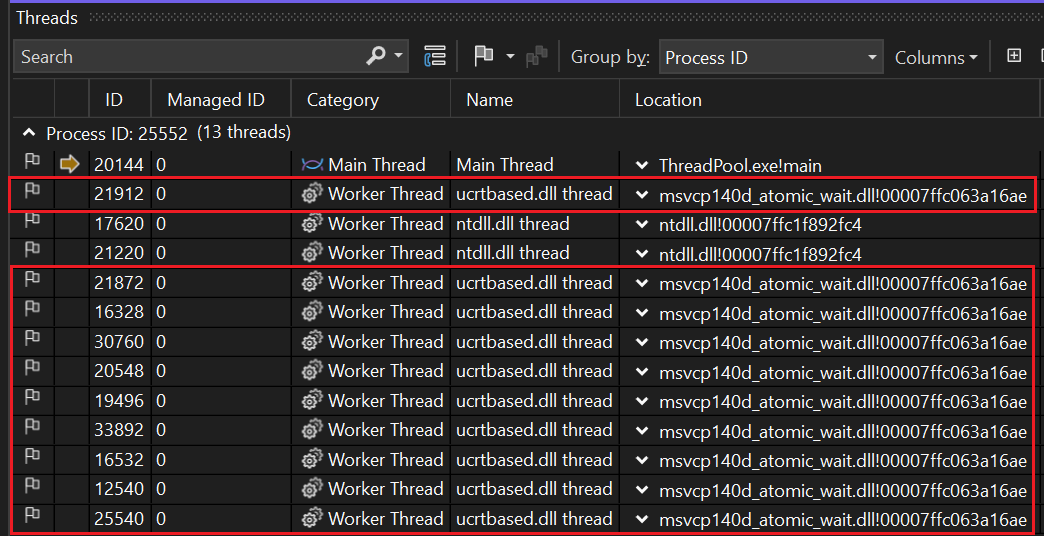Screen dimensions: 1044x536
Task: Click the grayed-out flagged threads only icon
Action: click(537, 57)
